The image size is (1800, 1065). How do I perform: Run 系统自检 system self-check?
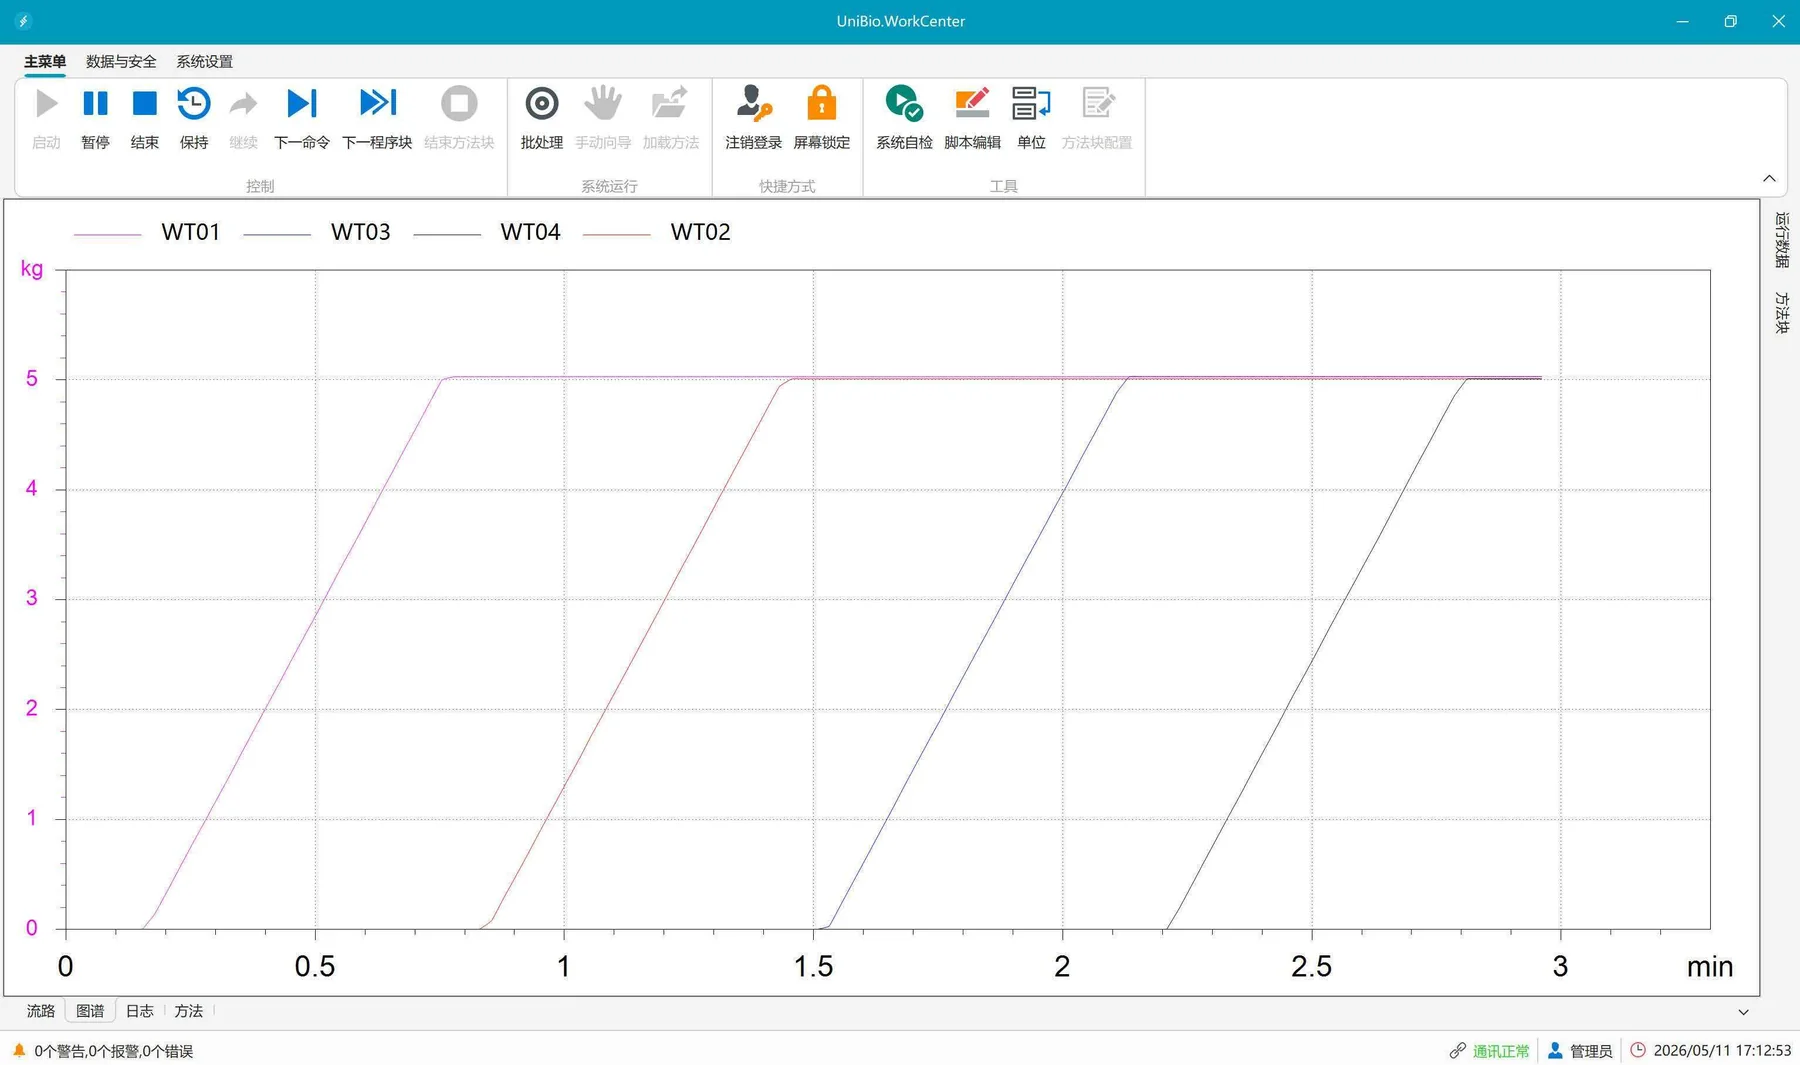coord(904,118)
